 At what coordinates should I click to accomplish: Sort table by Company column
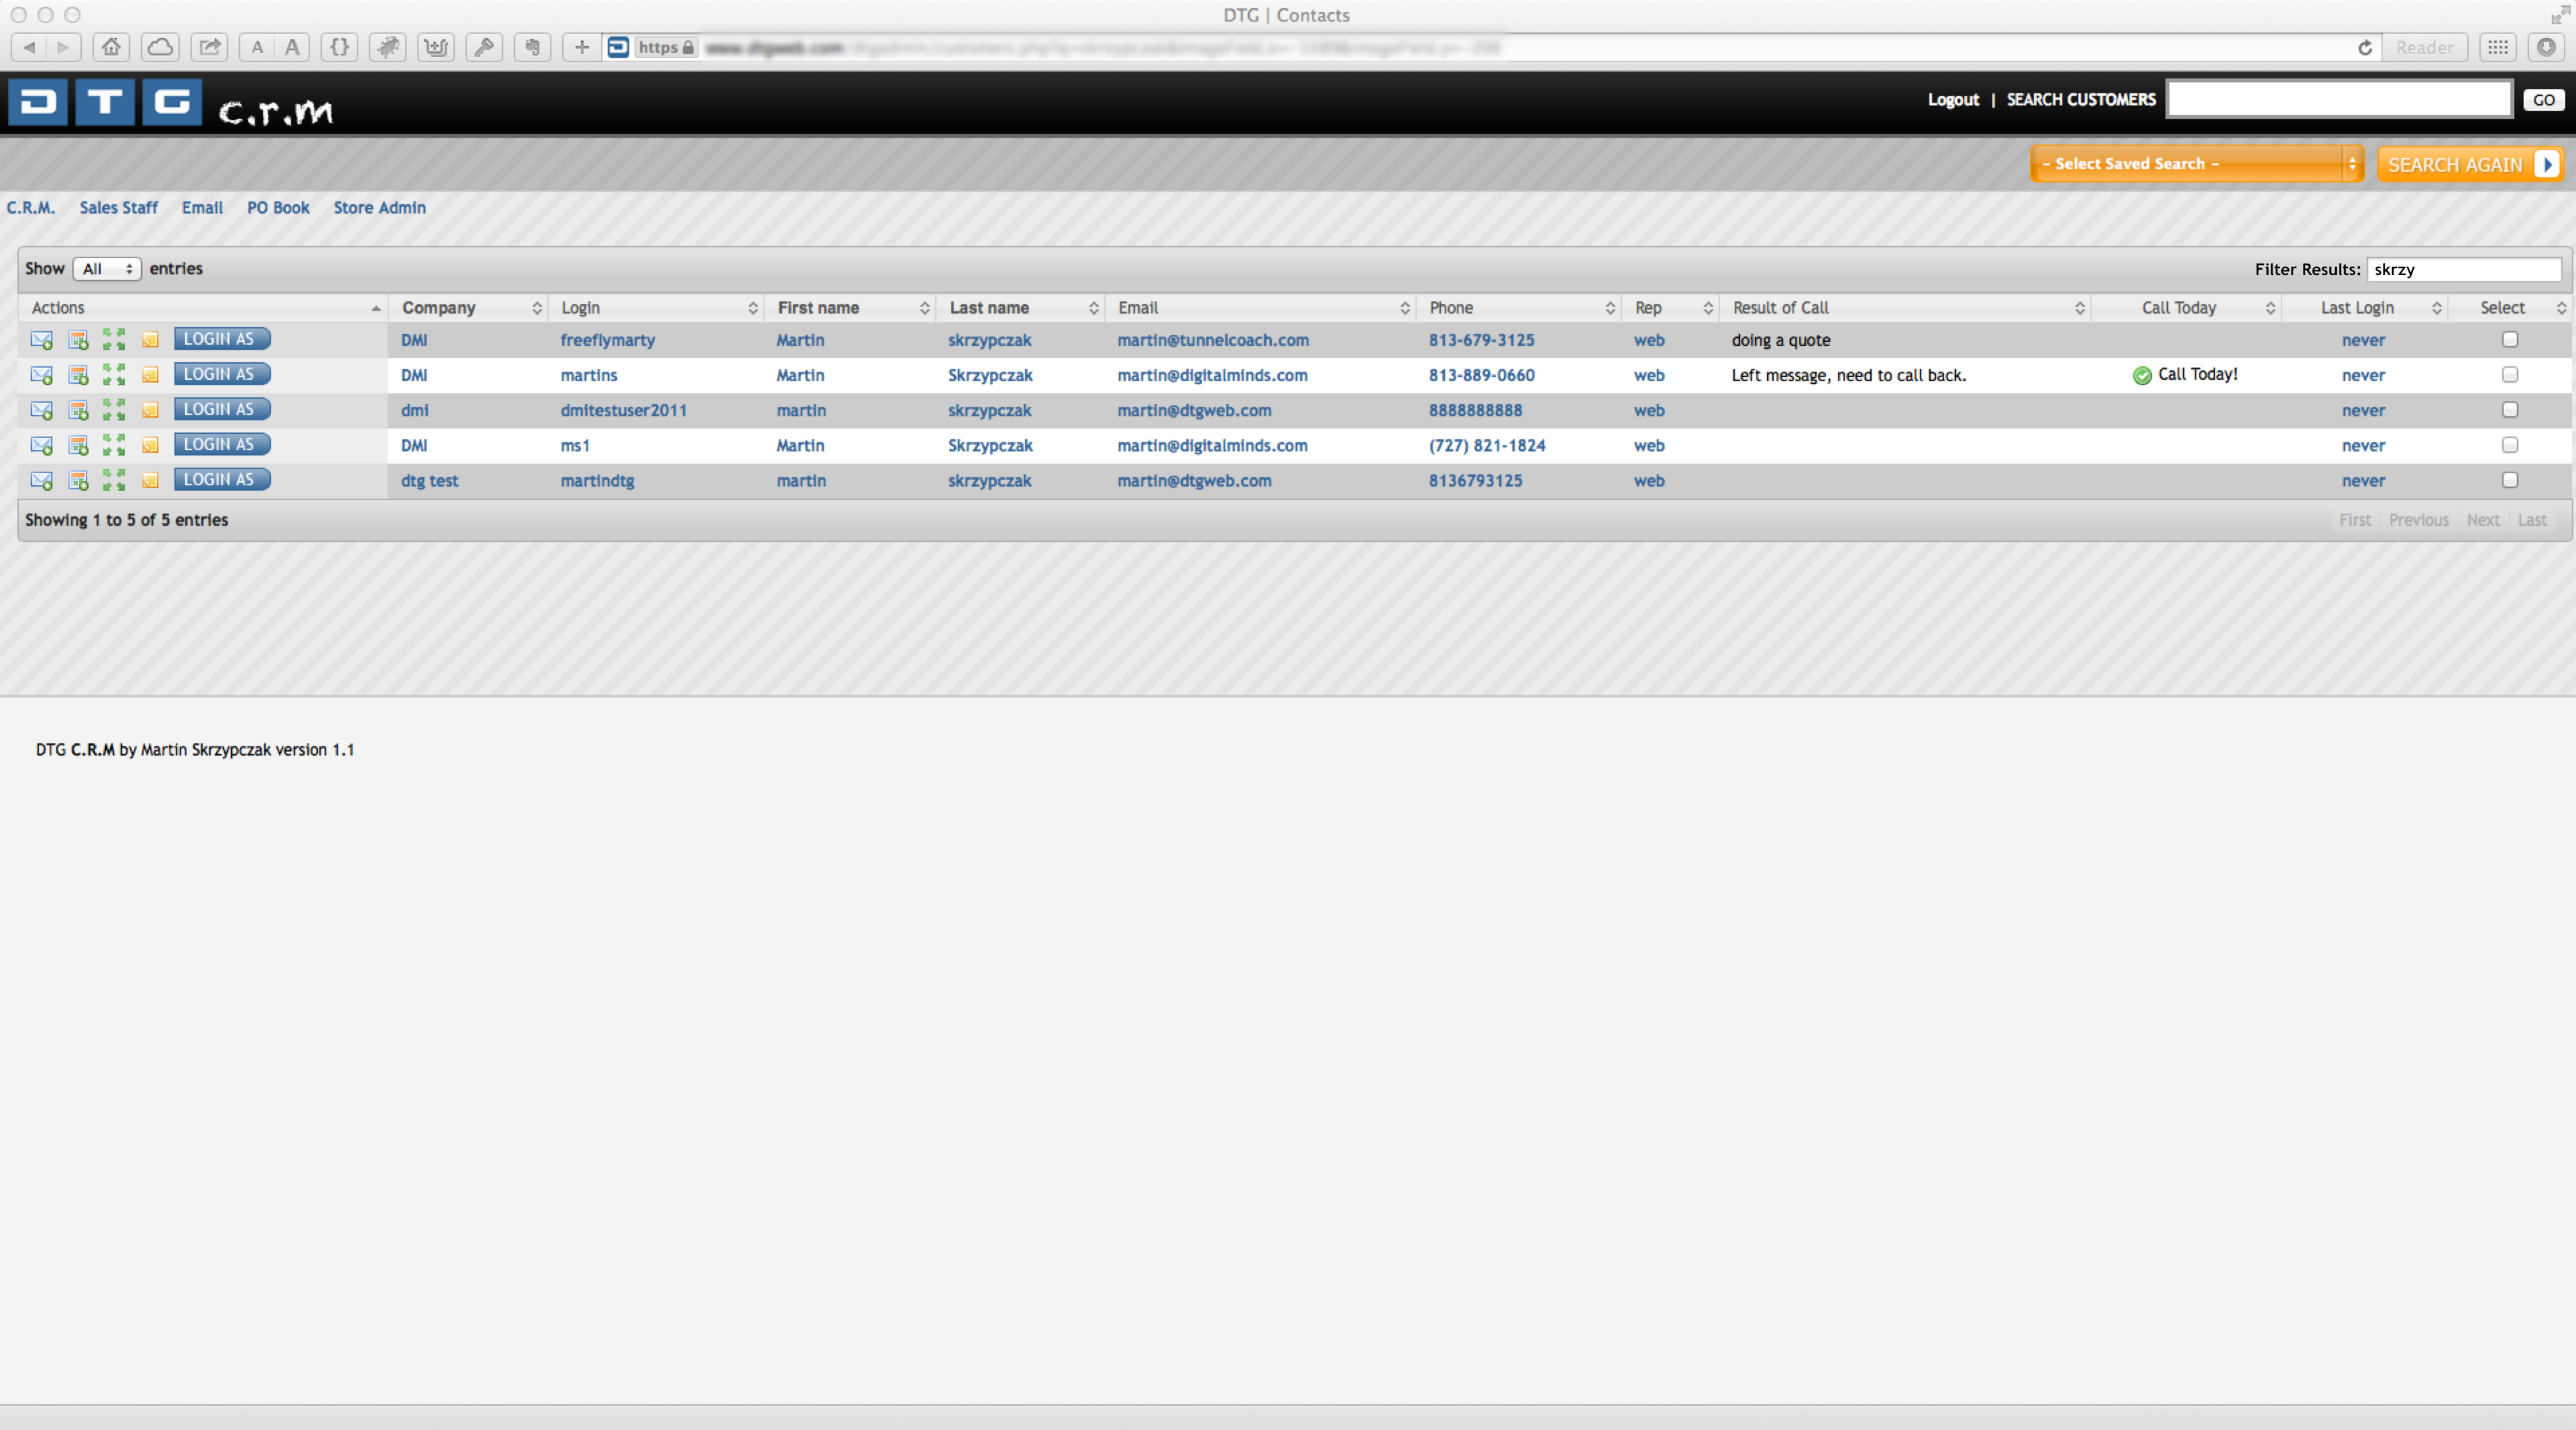(469, 308)
